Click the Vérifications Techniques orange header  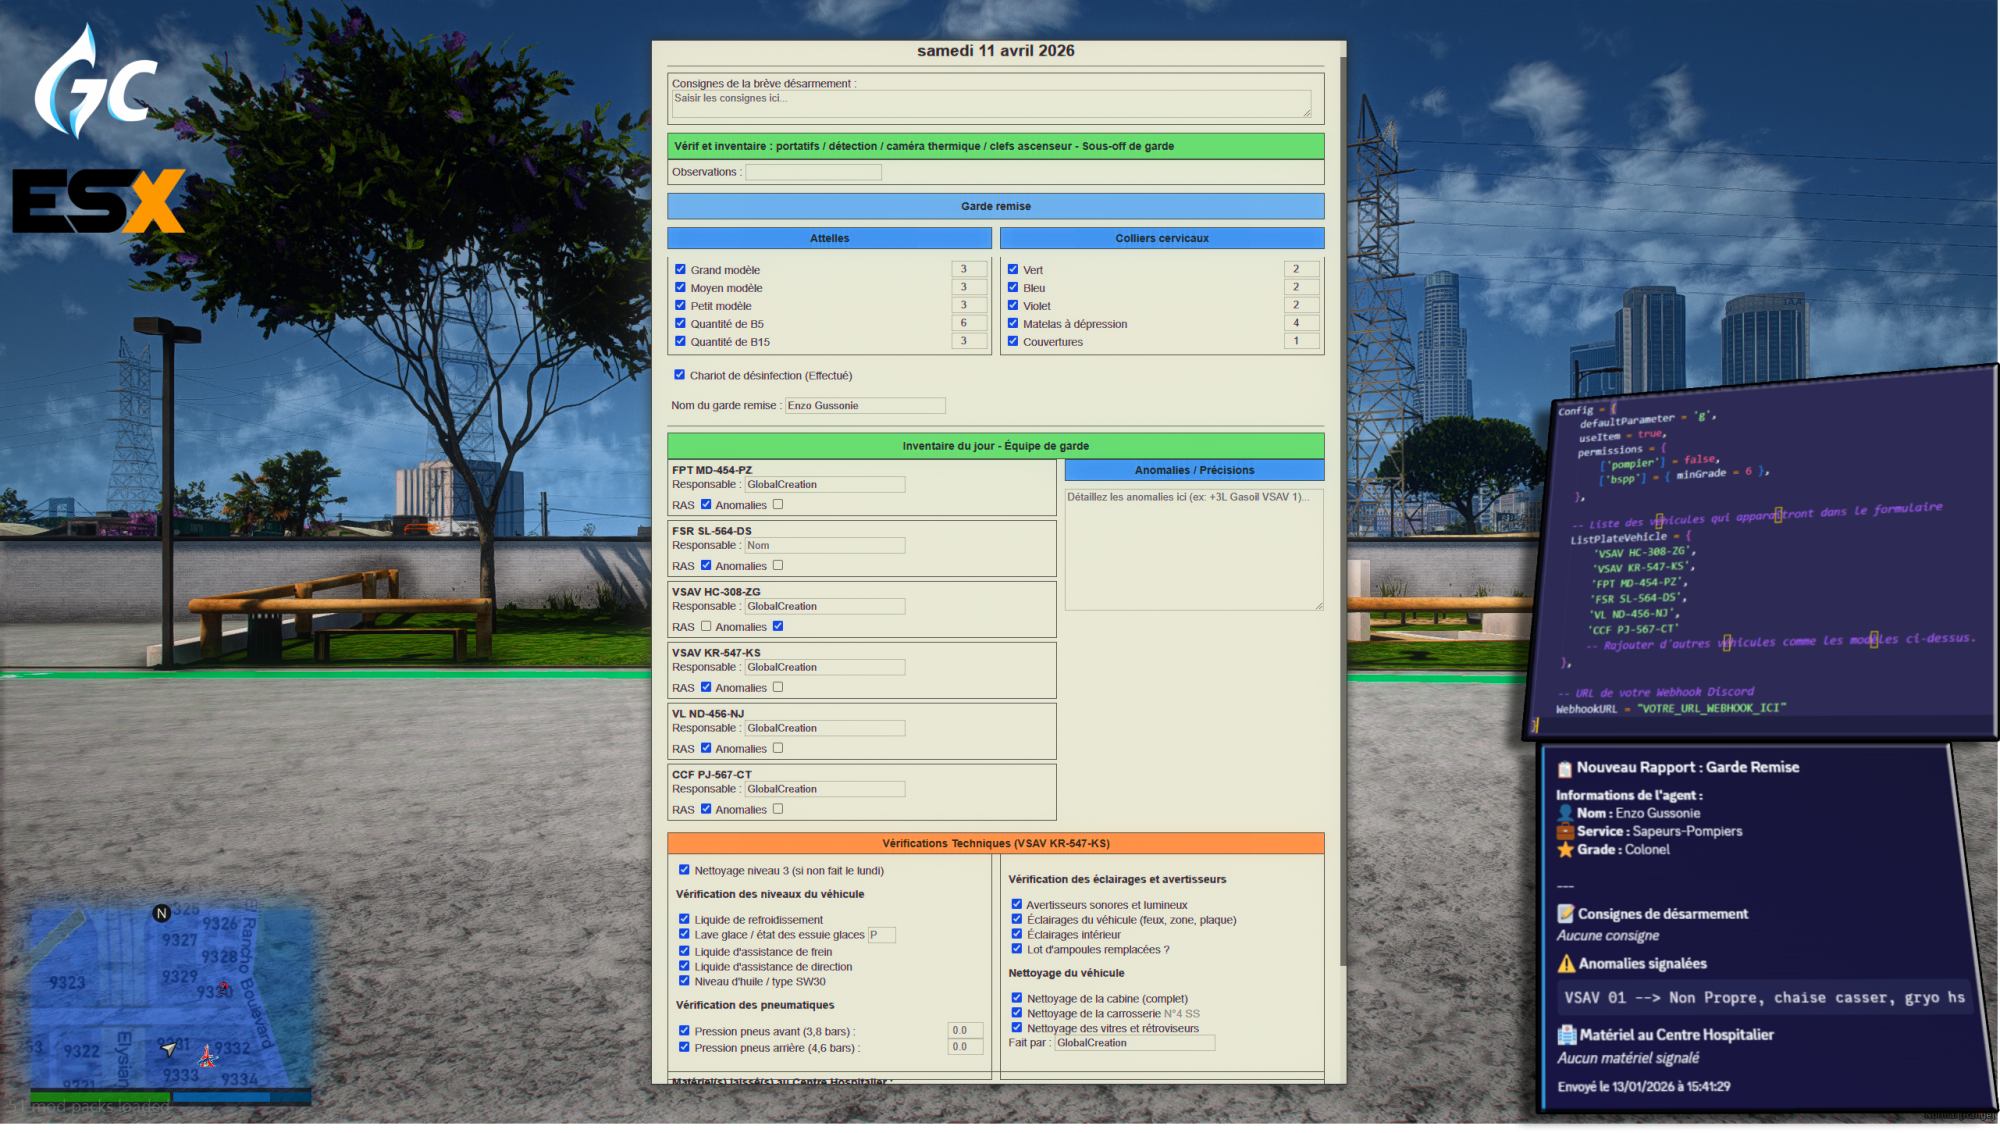pyautogui.click(x=995, y=844)
